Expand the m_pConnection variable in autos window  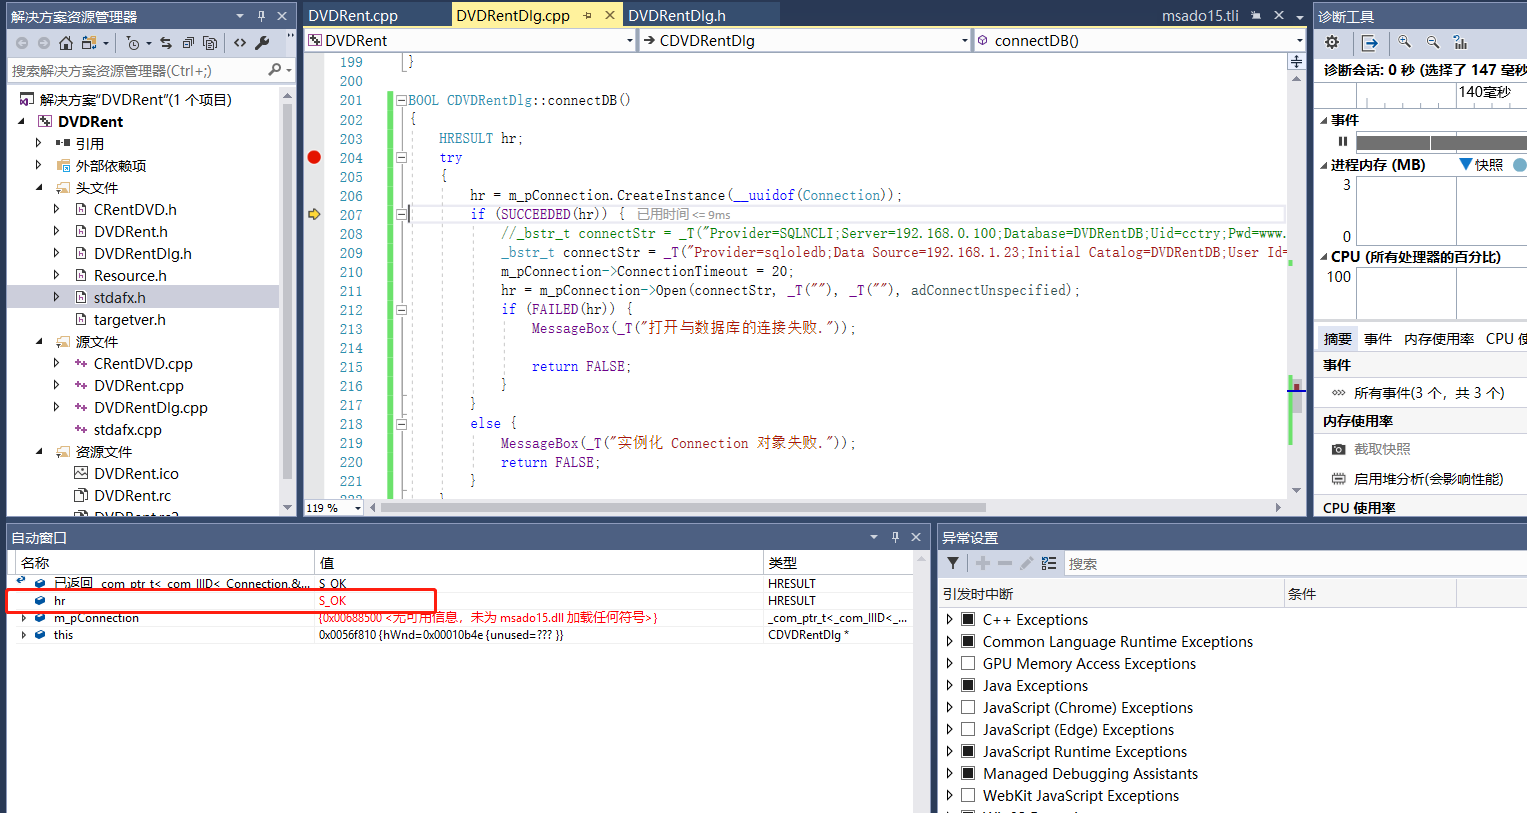tap(23, 618)
